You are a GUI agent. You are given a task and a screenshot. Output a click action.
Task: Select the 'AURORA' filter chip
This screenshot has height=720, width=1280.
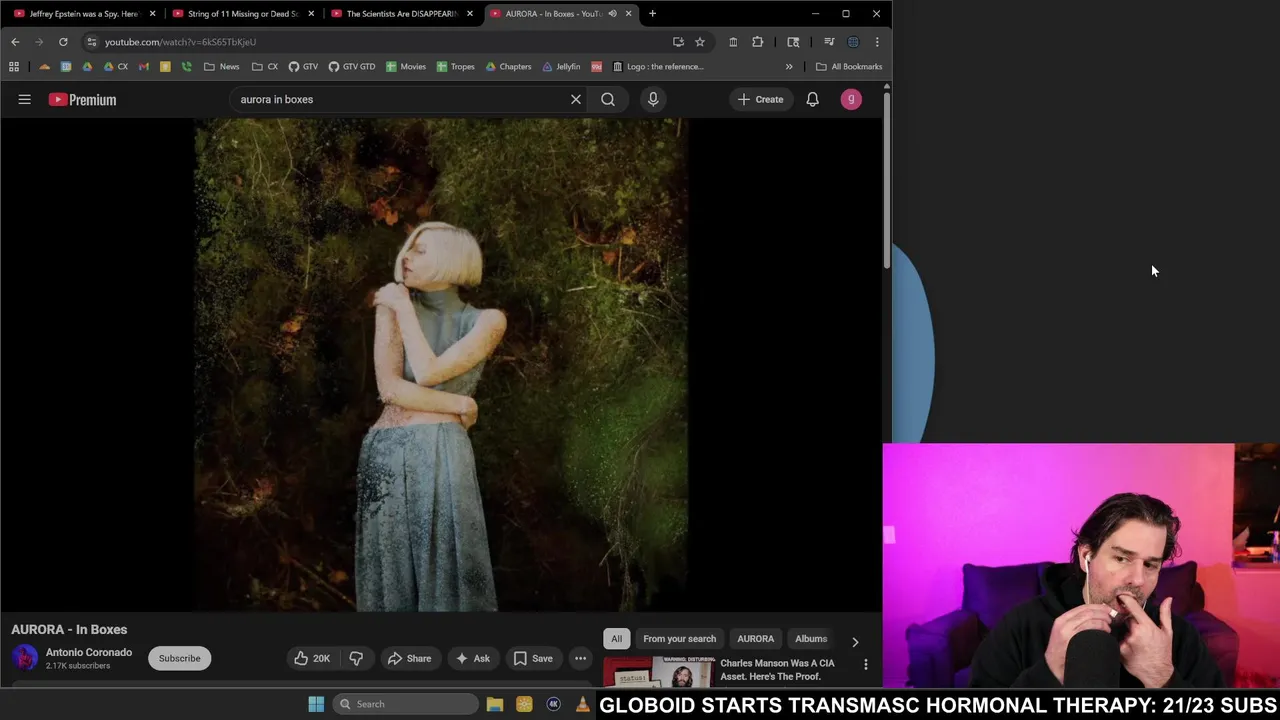click(755, 639)
